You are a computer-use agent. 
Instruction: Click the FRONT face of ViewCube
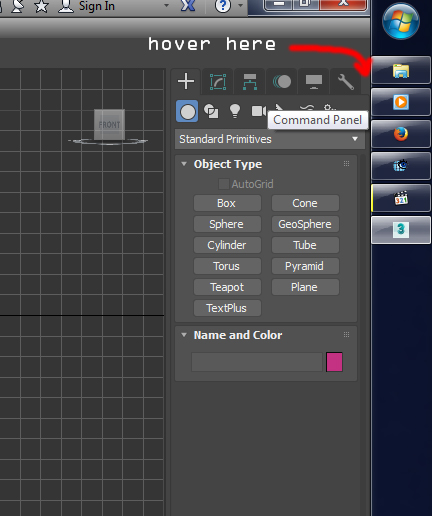coord(109,125)
